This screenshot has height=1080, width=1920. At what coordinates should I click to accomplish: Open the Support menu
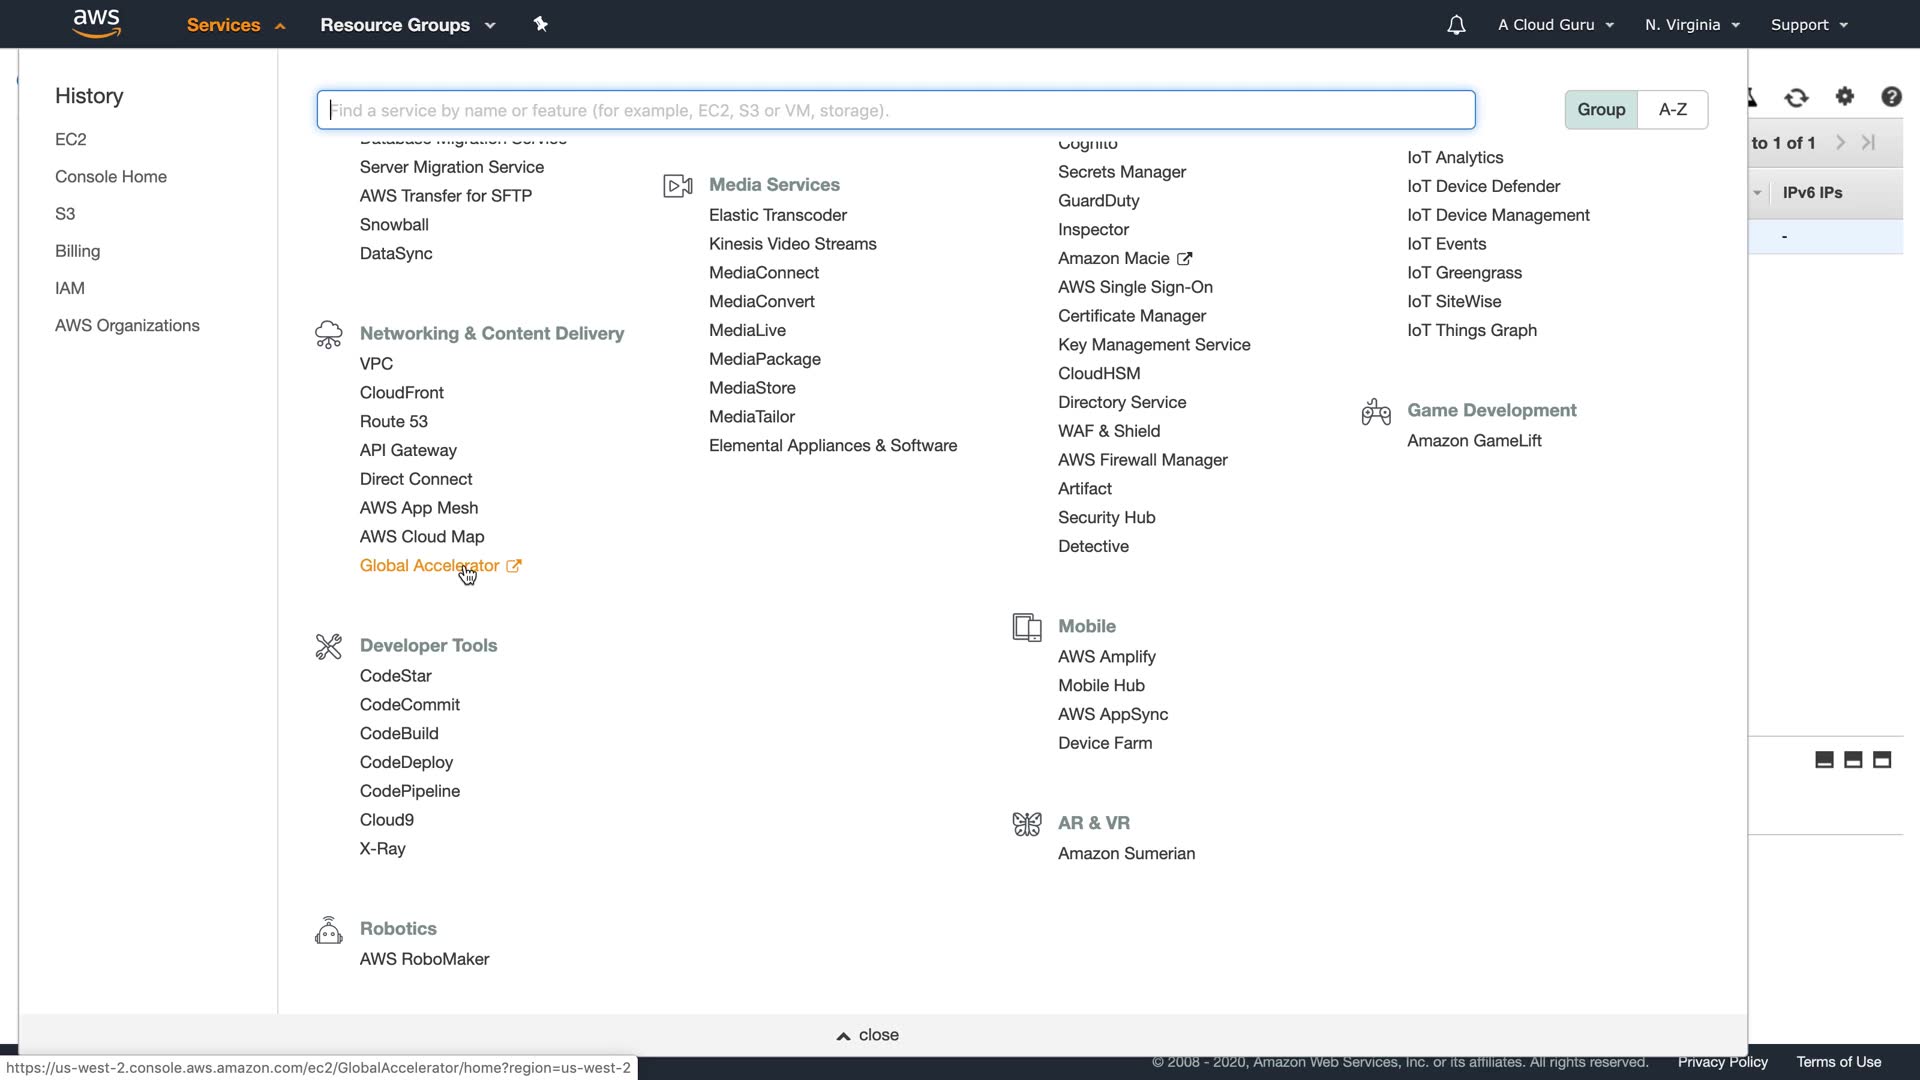(1809, 25)
